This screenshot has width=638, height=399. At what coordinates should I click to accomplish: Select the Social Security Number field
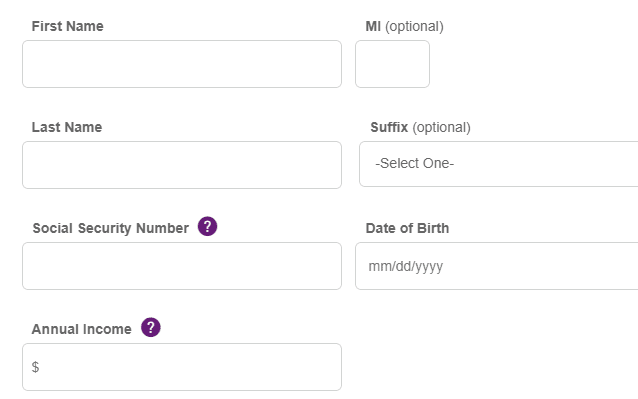pos(182,266)
